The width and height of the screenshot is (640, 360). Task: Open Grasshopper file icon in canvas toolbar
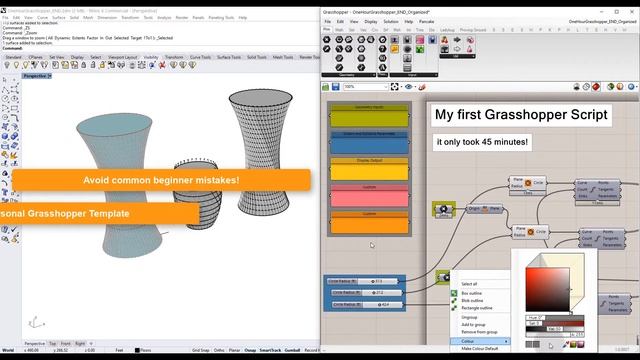point(325,87)
